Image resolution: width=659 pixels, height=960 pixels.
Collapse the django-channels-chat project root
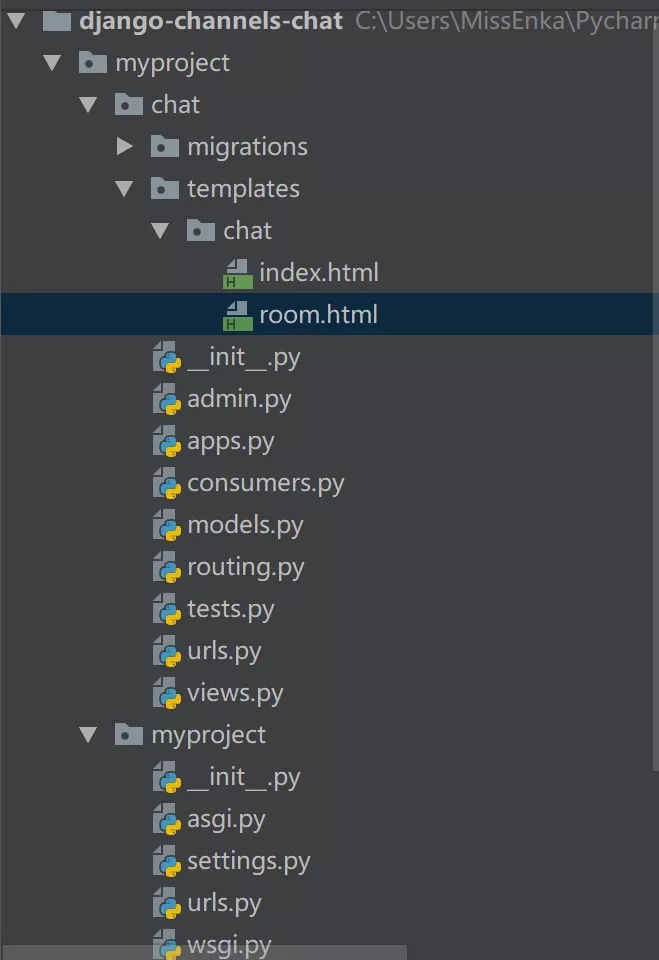[16, 20]
